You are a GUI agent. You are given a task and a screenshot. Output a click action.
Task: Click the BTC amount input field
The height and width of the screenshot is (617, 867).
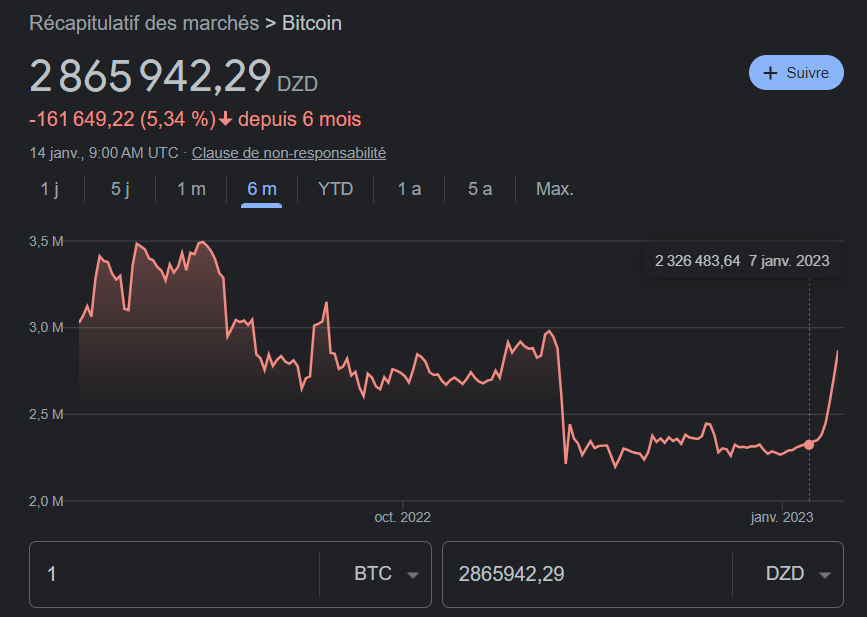pyautogui.click(x=175, y=575)
